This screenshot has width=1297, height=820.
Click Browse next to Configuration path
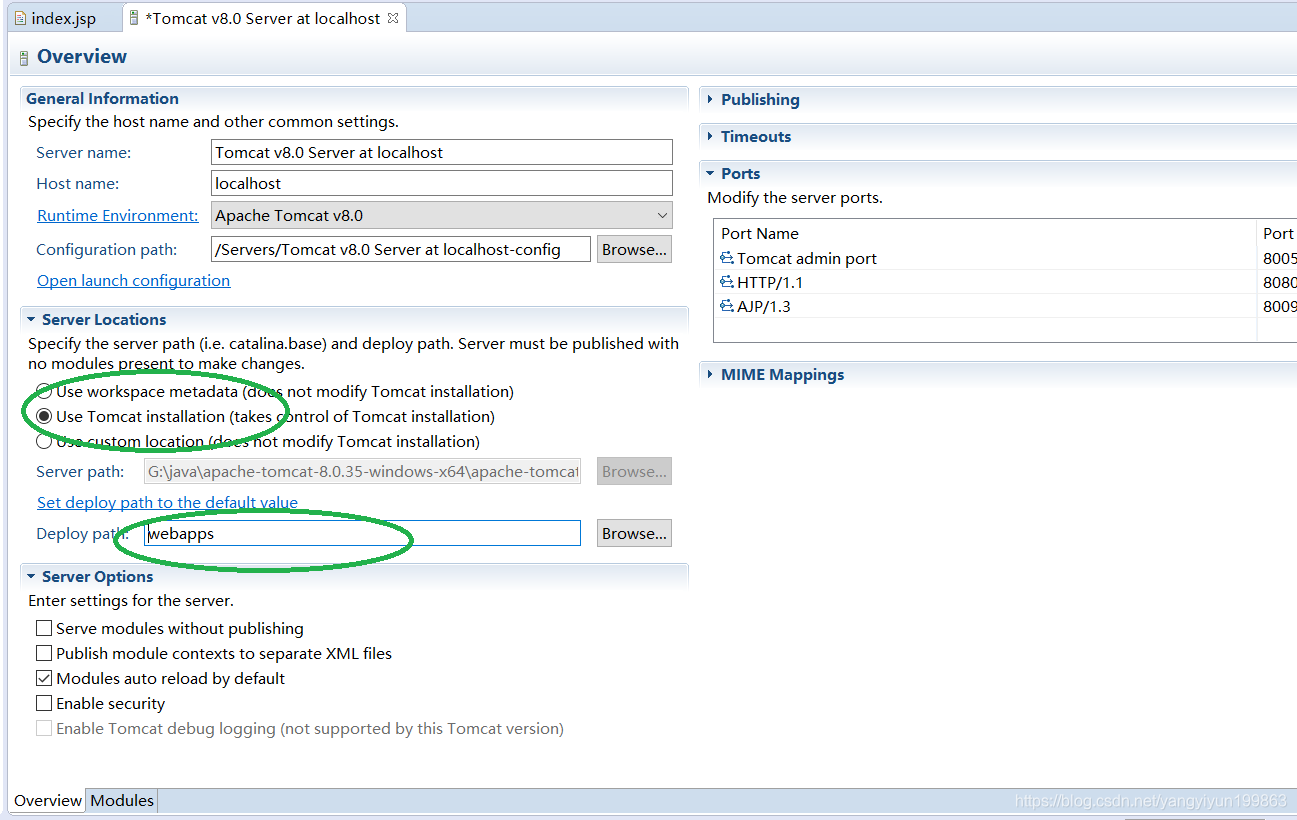tap(634, 249)
